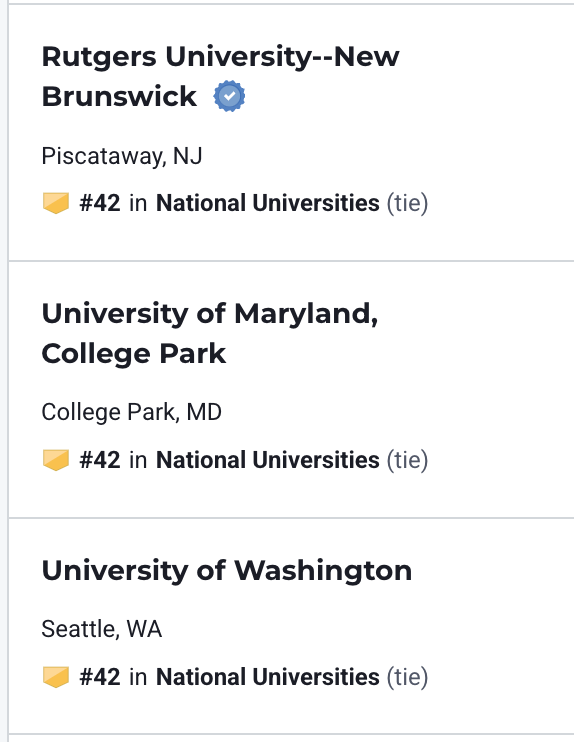Click the Rutgers ranking badge icon
The height and width of the screenshot is (742, 574).
tap(56, 203)
